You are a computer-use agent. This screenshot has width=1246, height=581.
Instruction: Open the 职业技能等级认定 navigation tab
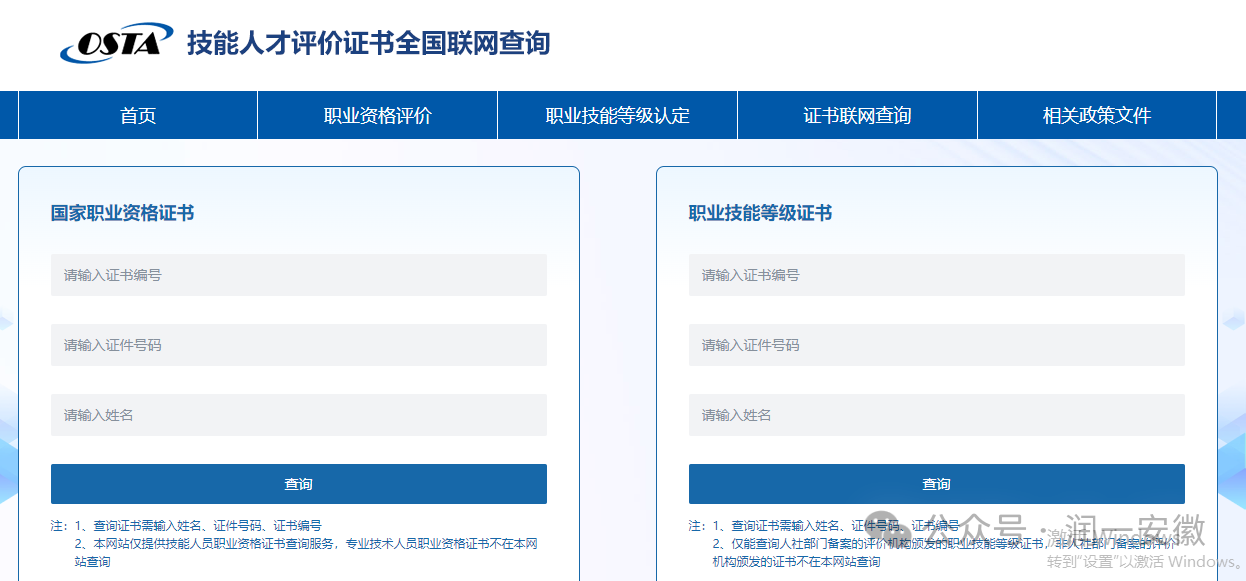pyautogui.click(x=618, y=115)
